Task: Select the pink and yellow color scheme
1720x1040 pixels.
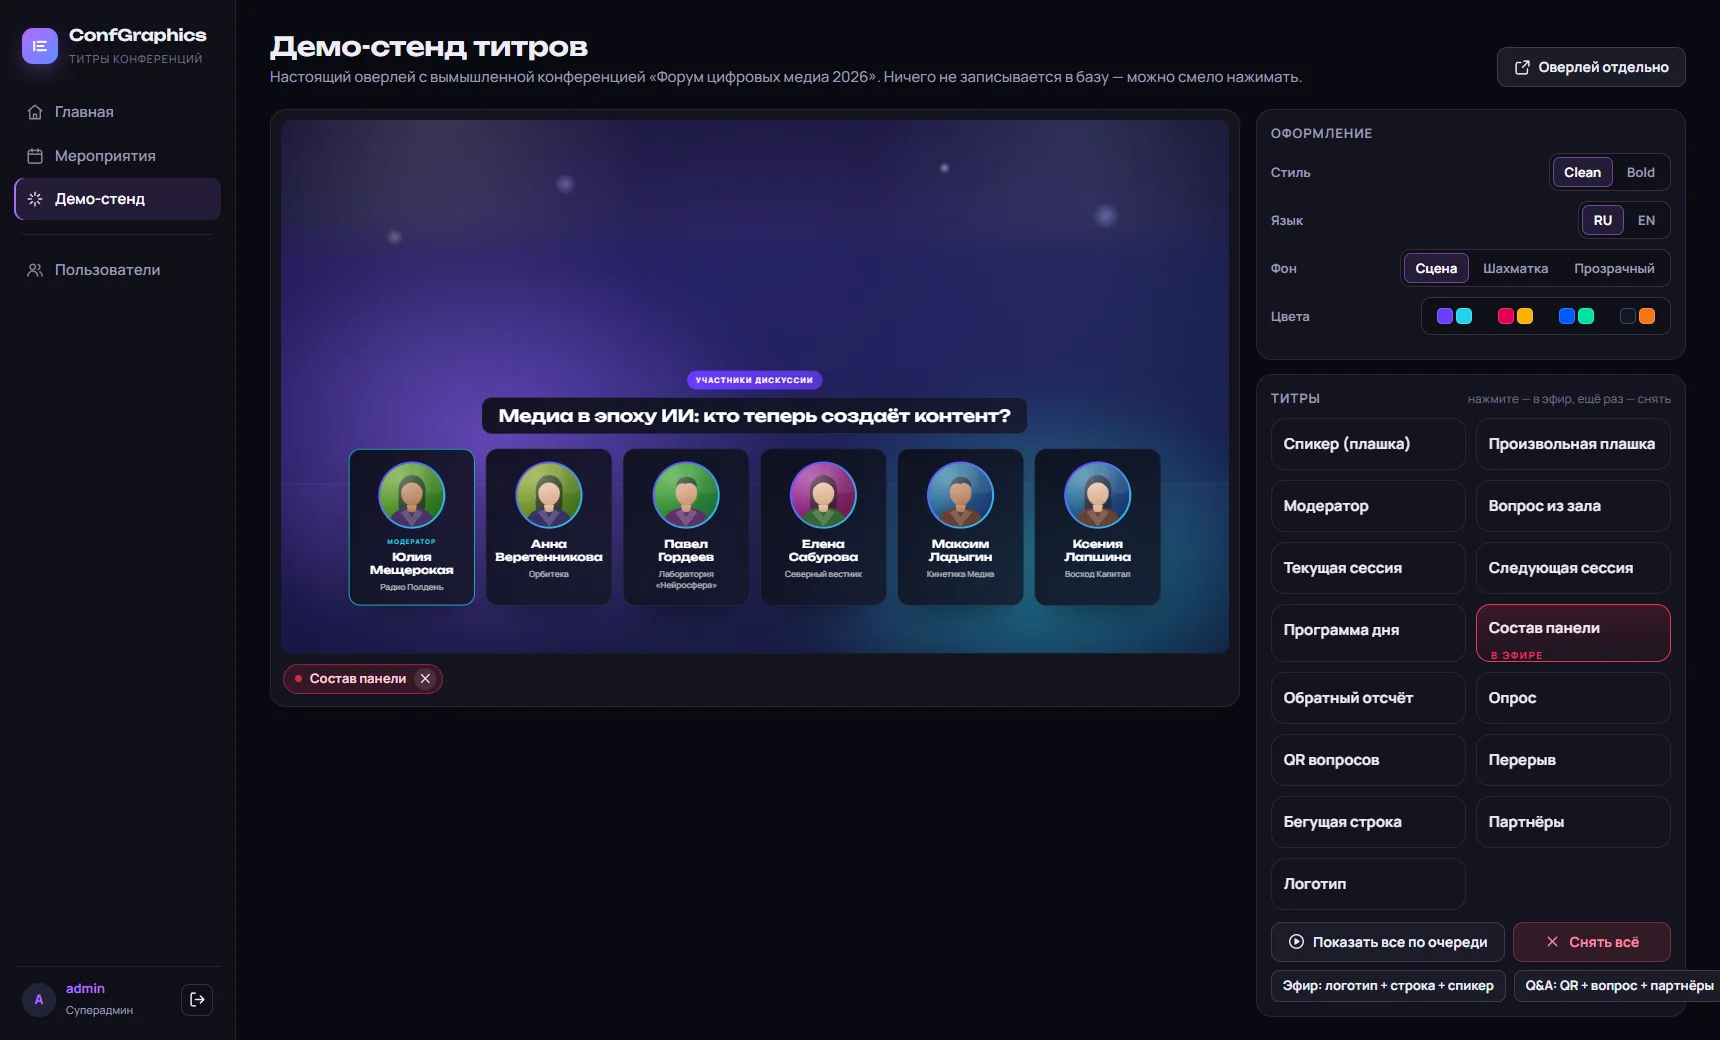Action: click(1515, 316)
